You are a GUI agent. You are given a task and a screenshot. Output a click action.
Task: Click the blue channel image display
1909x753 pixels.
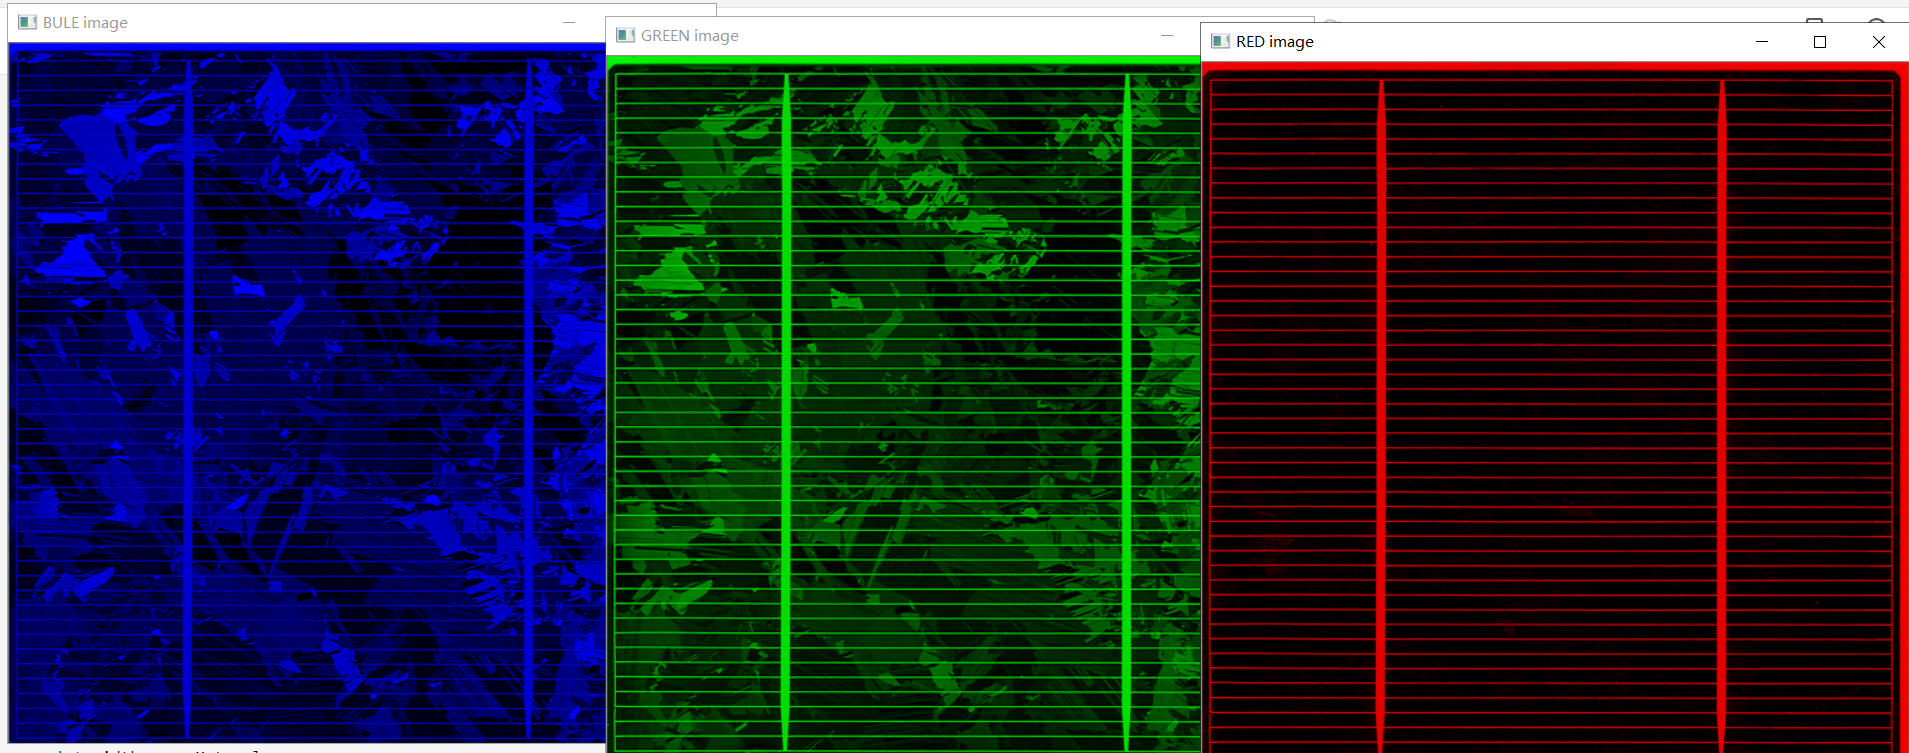(307, 392)
